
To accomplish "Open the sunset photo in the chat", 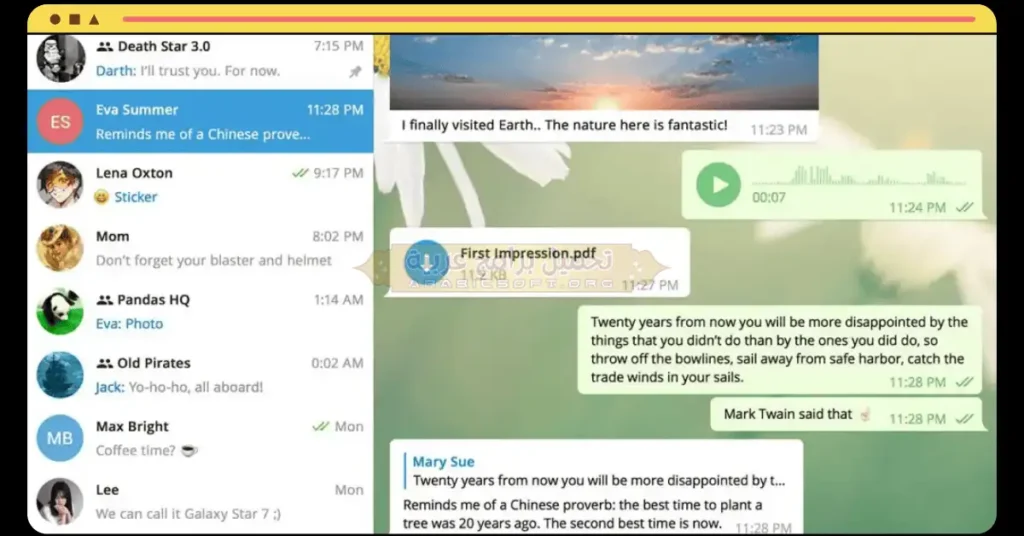I will pos(604,72).
